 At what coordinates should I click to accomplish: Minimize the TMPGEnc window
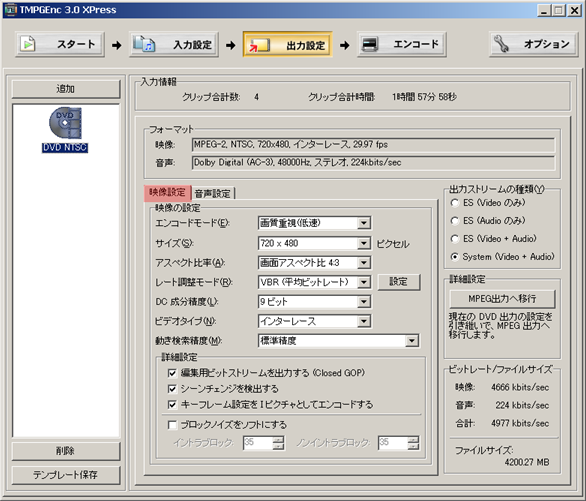coord(545,10)
